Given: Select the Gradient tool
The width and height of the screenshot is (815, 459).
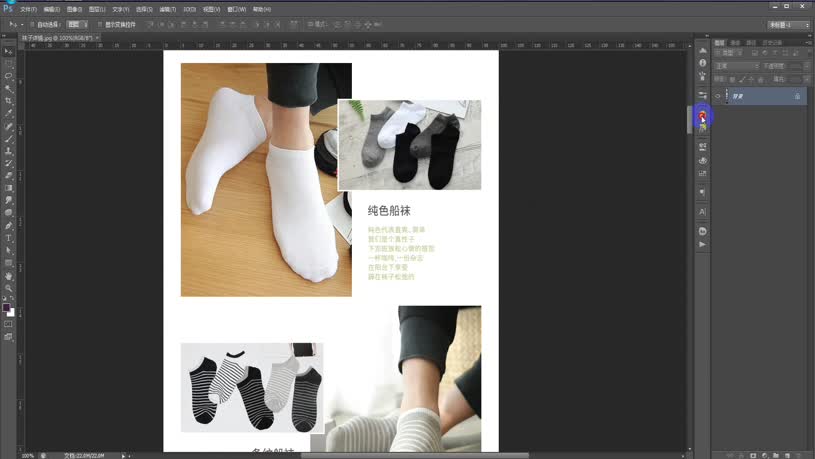Looking at the screenshot, I should 8,188.
